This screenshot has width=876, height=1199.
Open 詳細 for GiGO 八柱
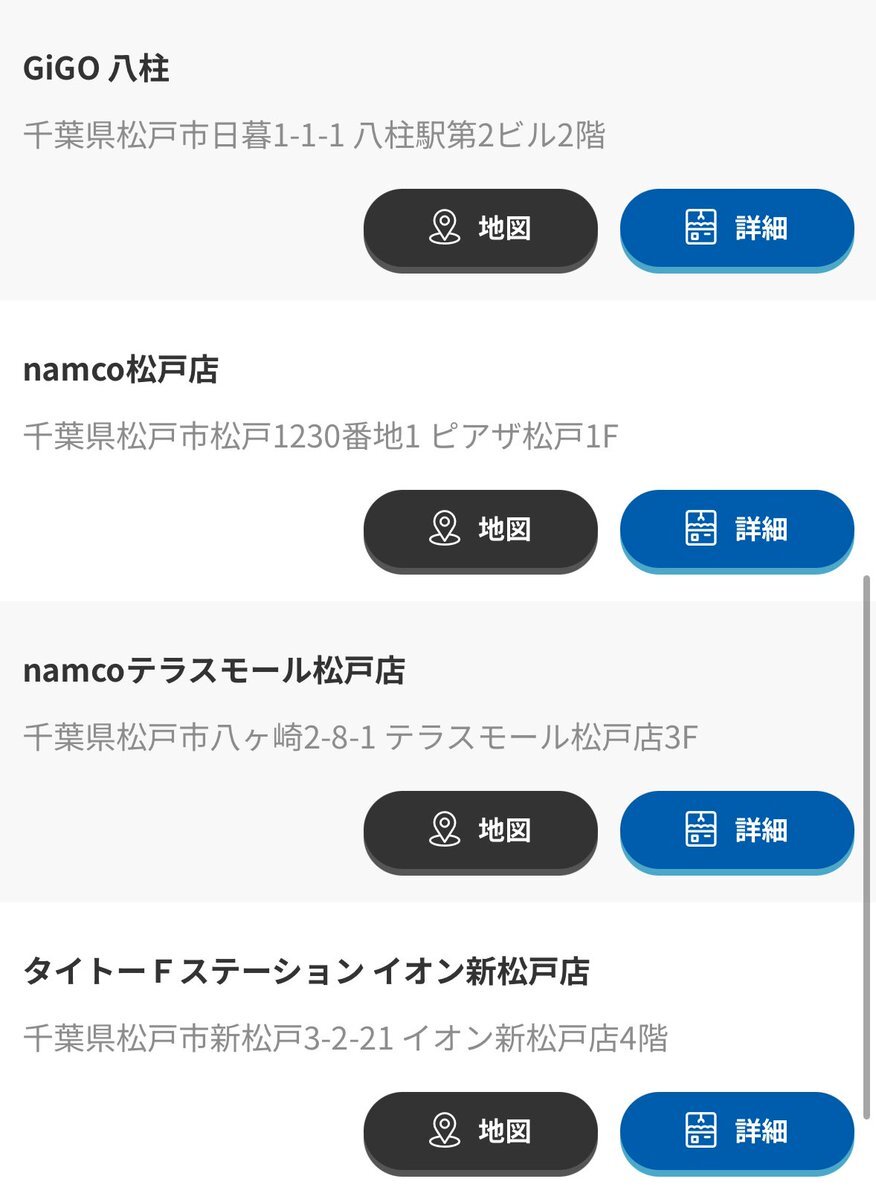coord(737,229)
